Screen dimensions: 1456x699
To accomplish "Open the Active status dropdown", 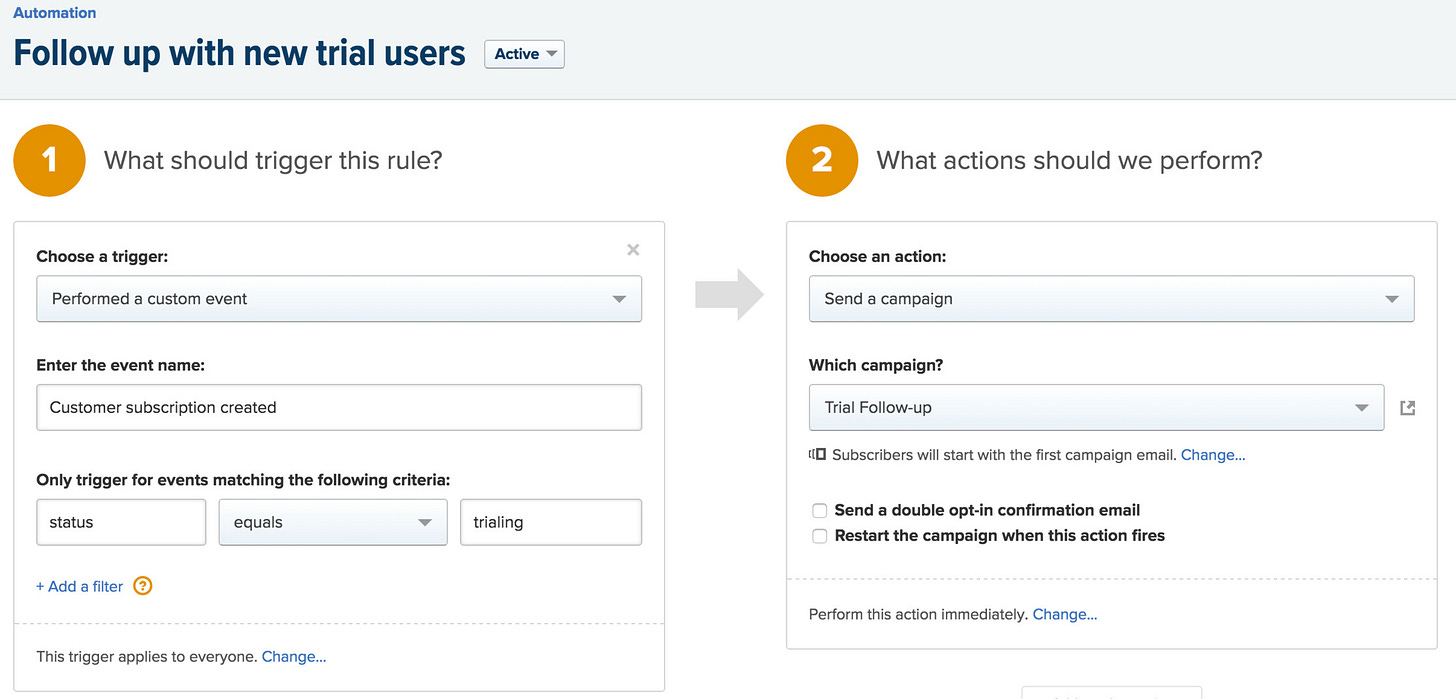I will click(525, 54).
